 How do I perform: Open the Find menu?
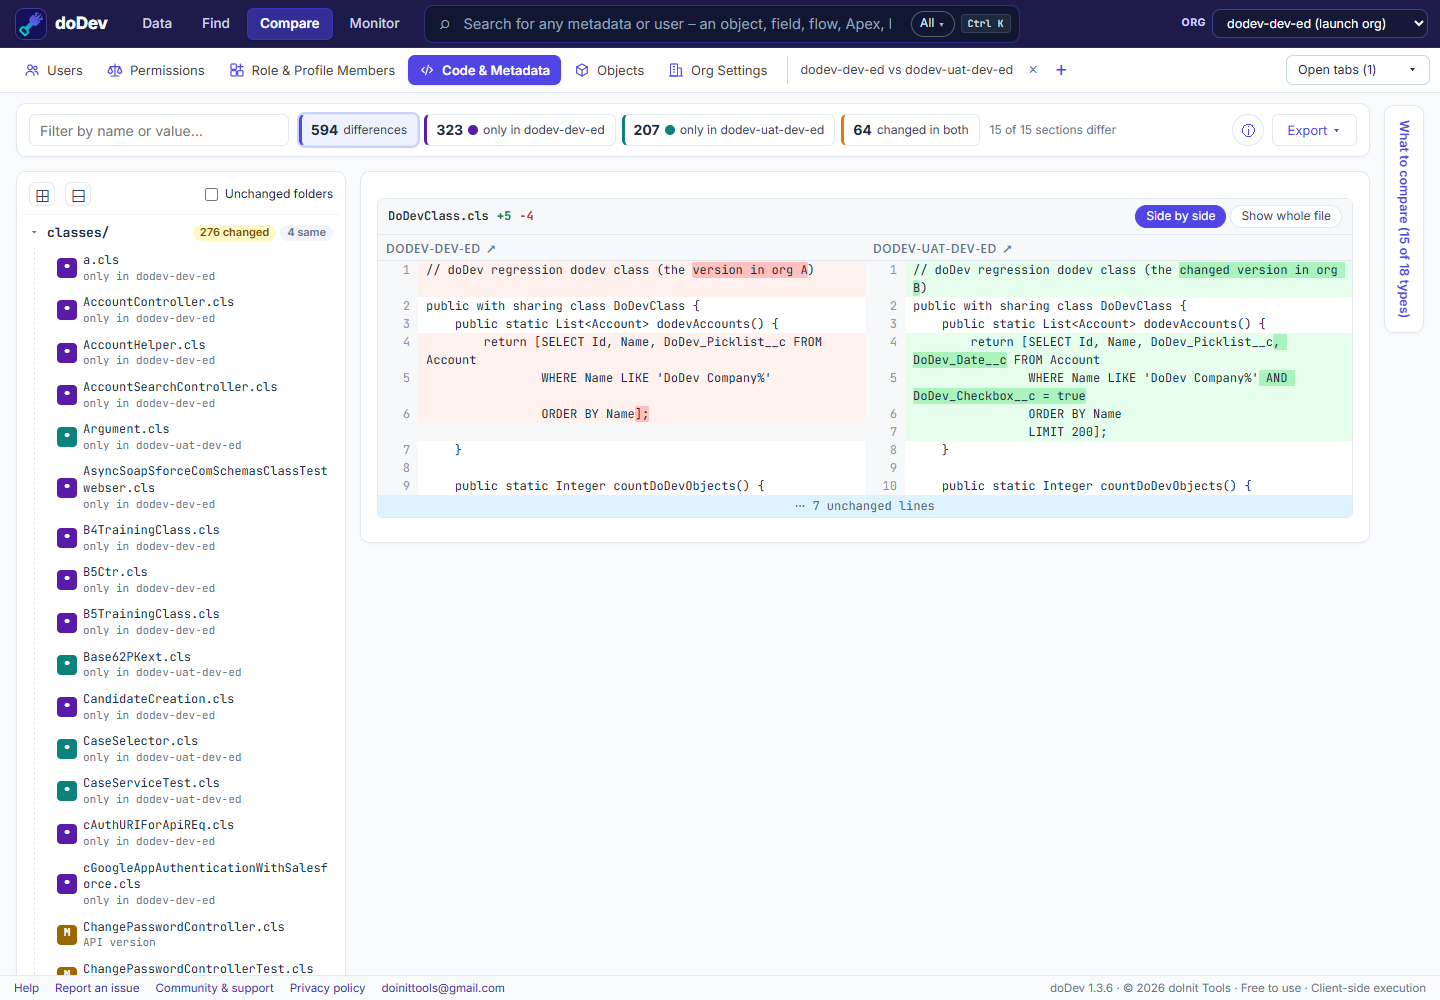point(216,24)
